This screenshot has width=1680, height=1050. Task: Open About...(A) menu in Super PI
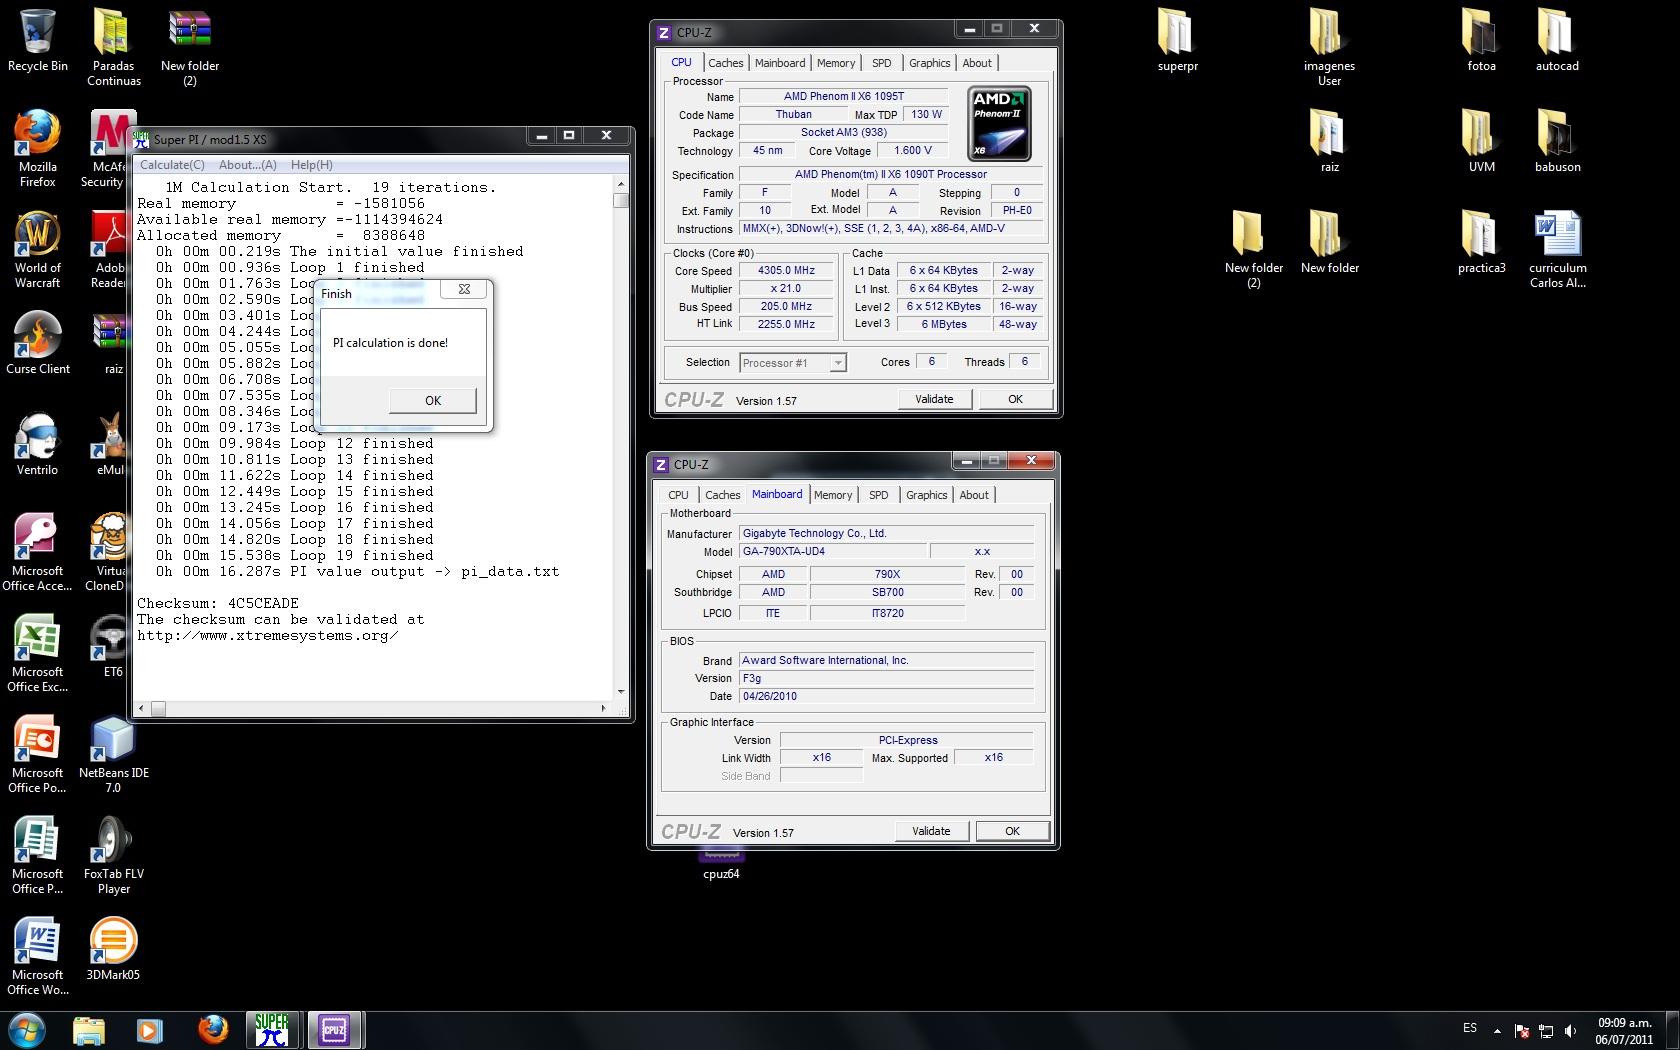point(248,165)
